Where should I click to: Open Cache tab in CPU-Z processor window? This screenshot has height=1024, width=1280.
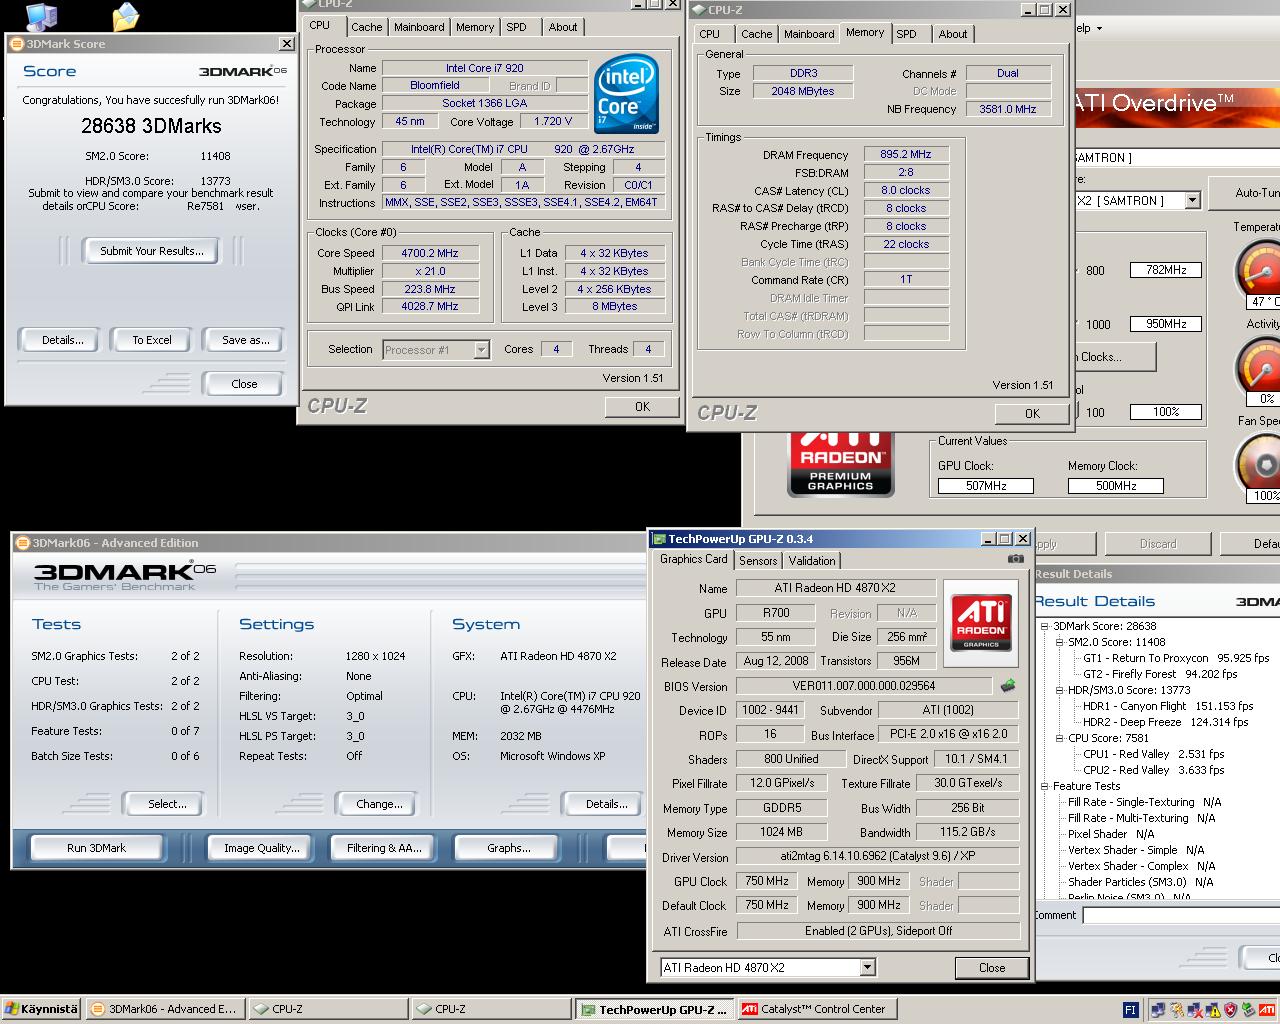tap(366, 27)
